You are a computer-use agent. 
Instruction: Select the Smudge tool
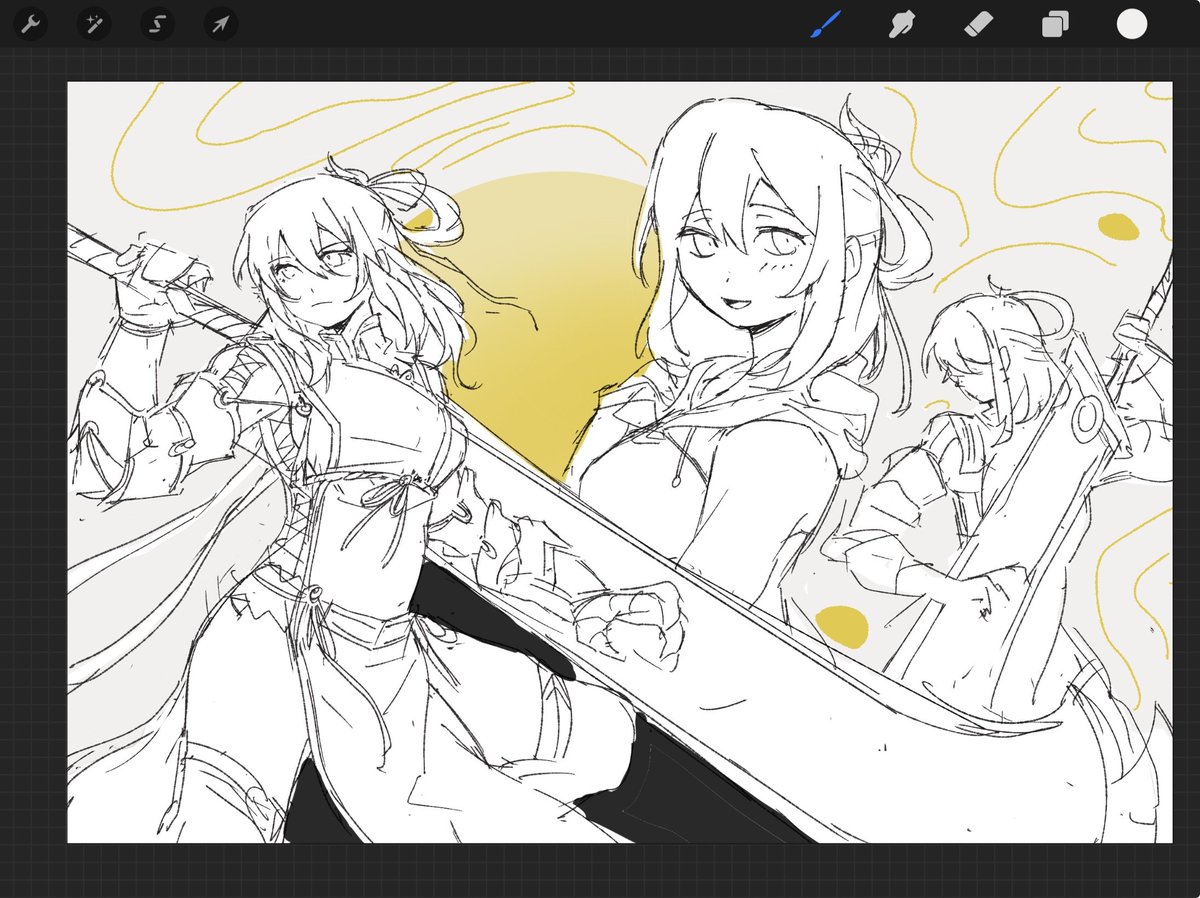pos(902,24)
